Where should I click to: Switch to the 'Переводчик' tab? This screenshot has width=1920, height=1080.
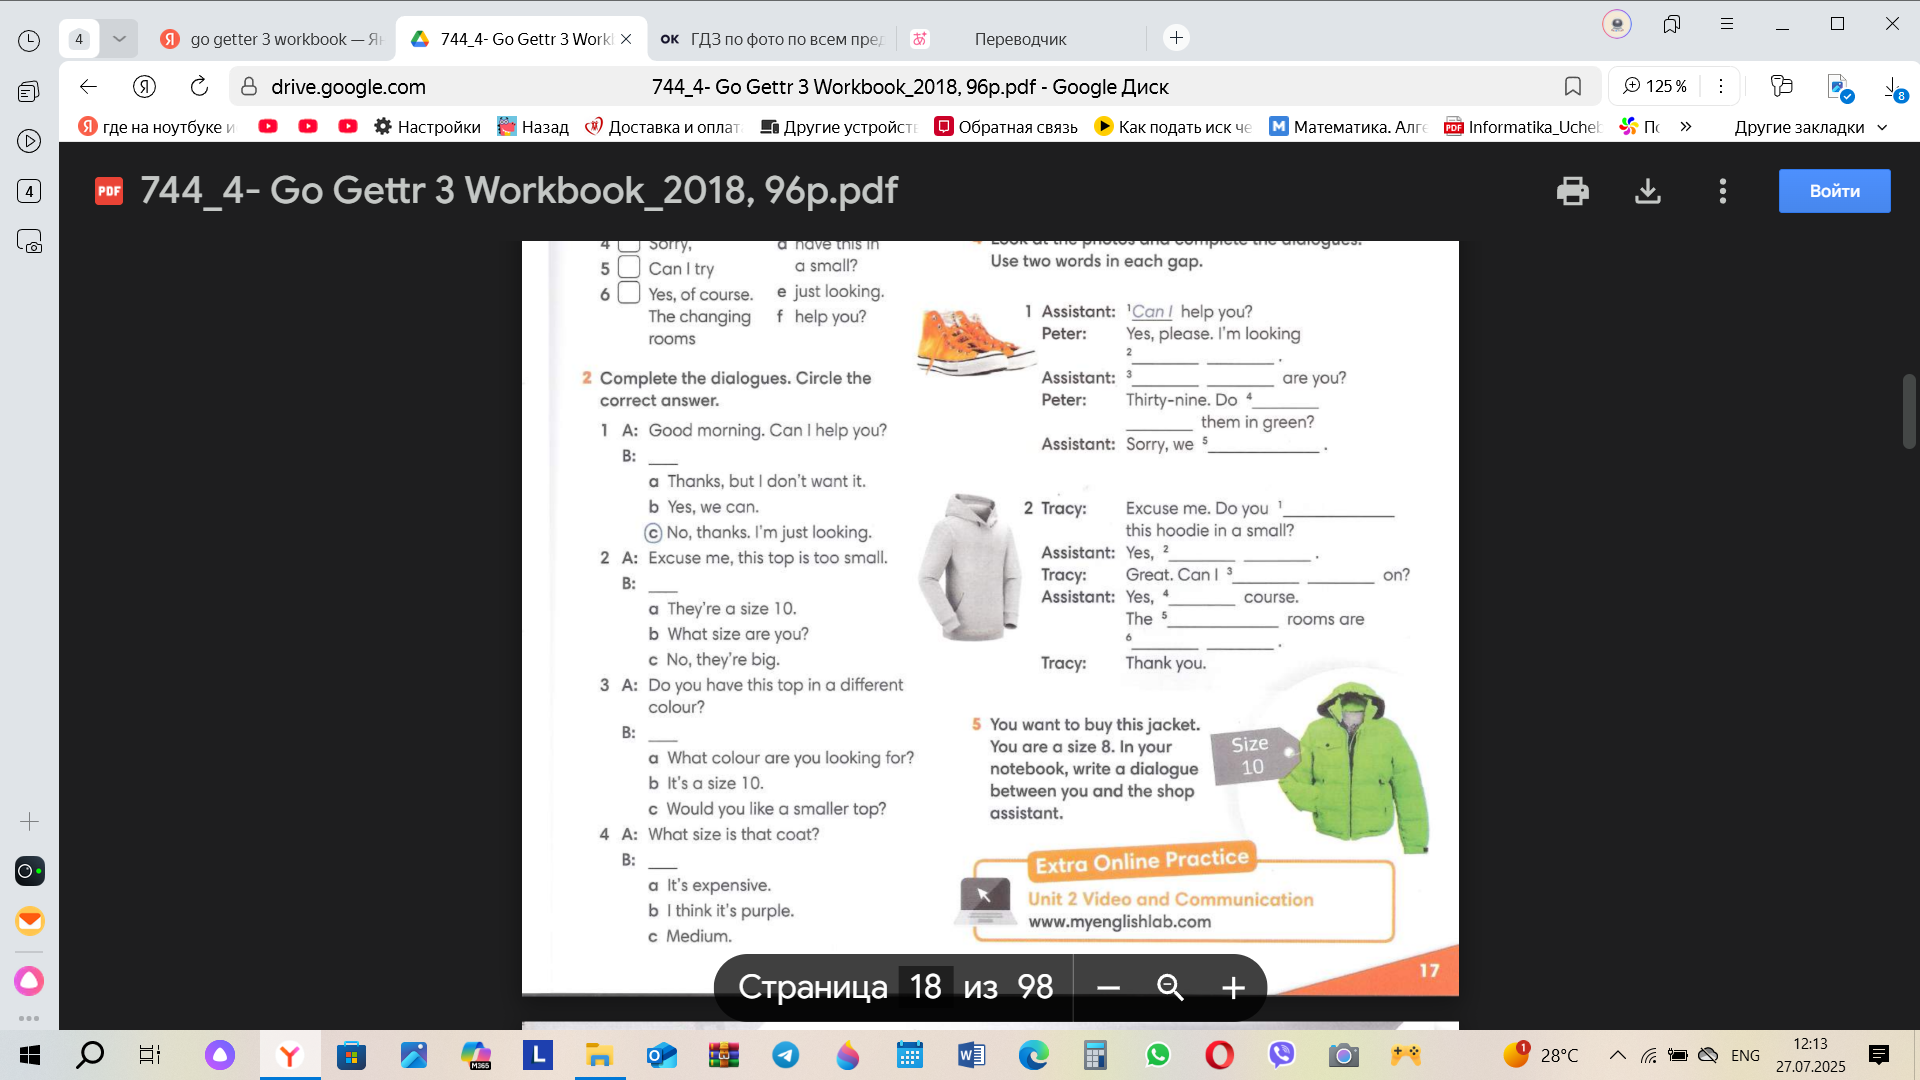pyautogui.click(x=1020, y=39)
